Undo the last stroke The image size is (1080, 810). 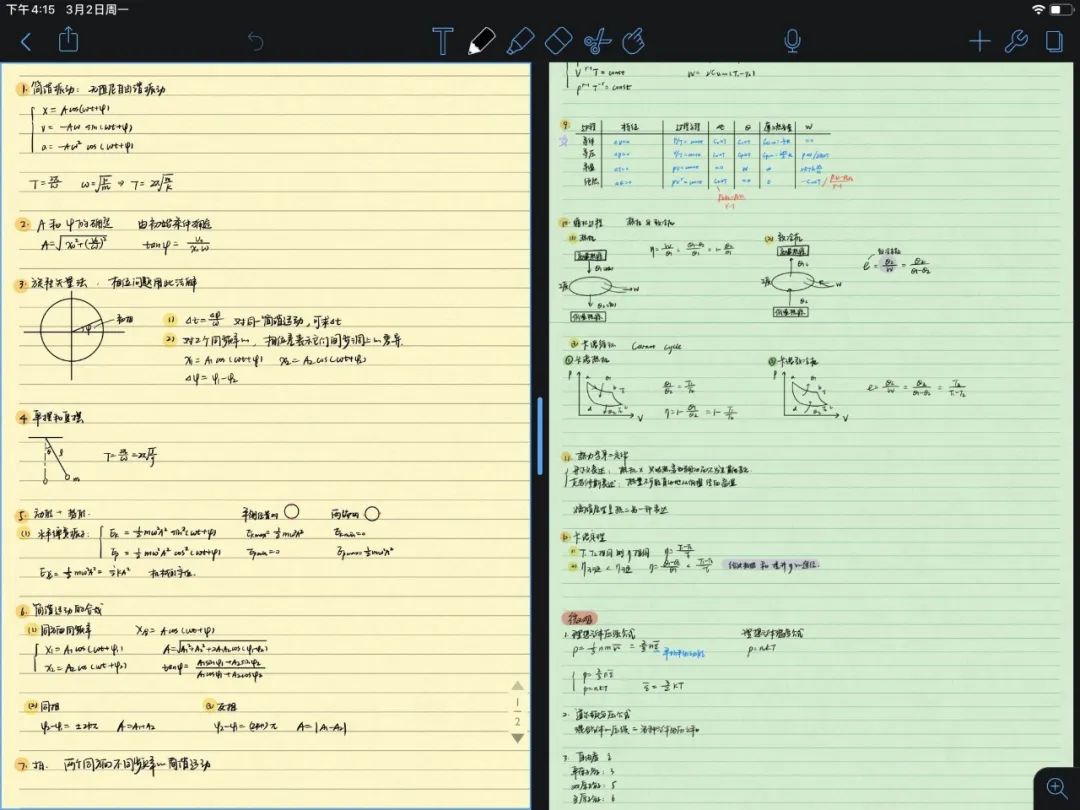point(256,41)
